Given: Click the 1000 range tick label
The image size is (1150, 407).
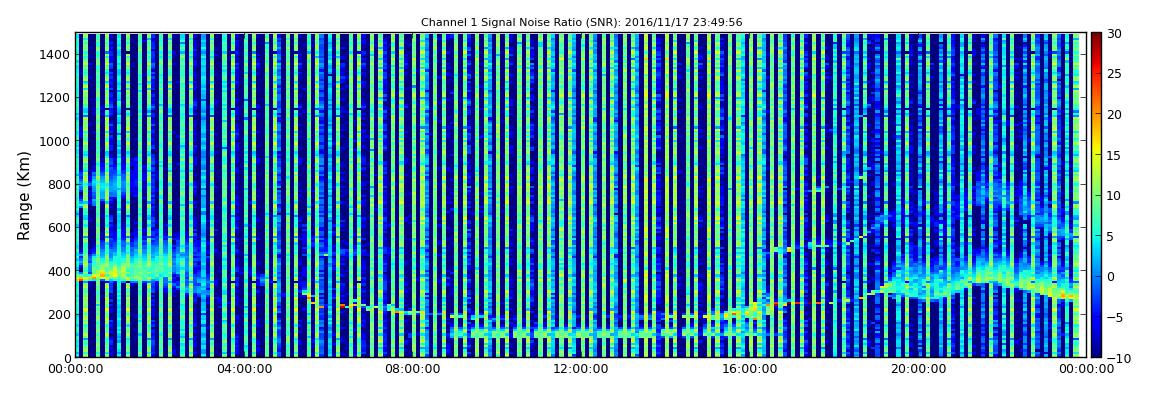Looking at the screenshot, I should (x=56, y=141).
